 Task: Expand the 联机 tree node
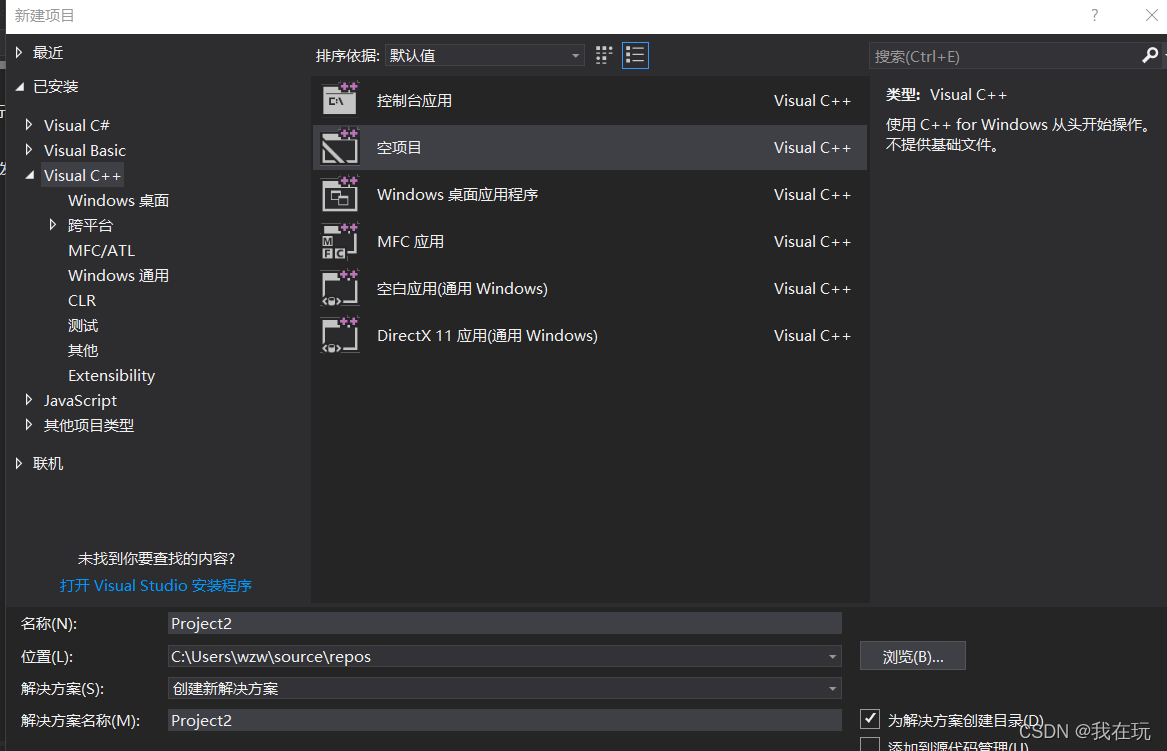pyautogui.click(x=19, y=463)
